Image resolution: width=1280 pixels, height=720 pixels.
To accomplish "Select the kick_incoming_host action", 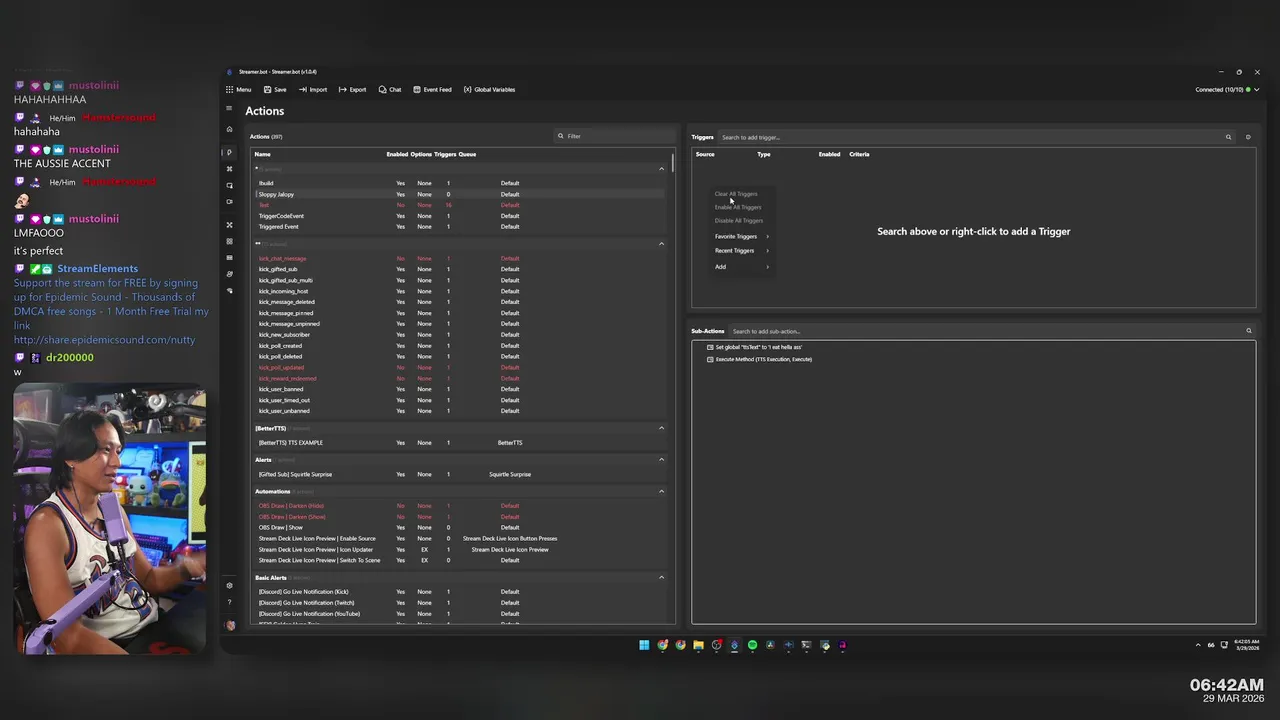I will click(x=460, y=291).
